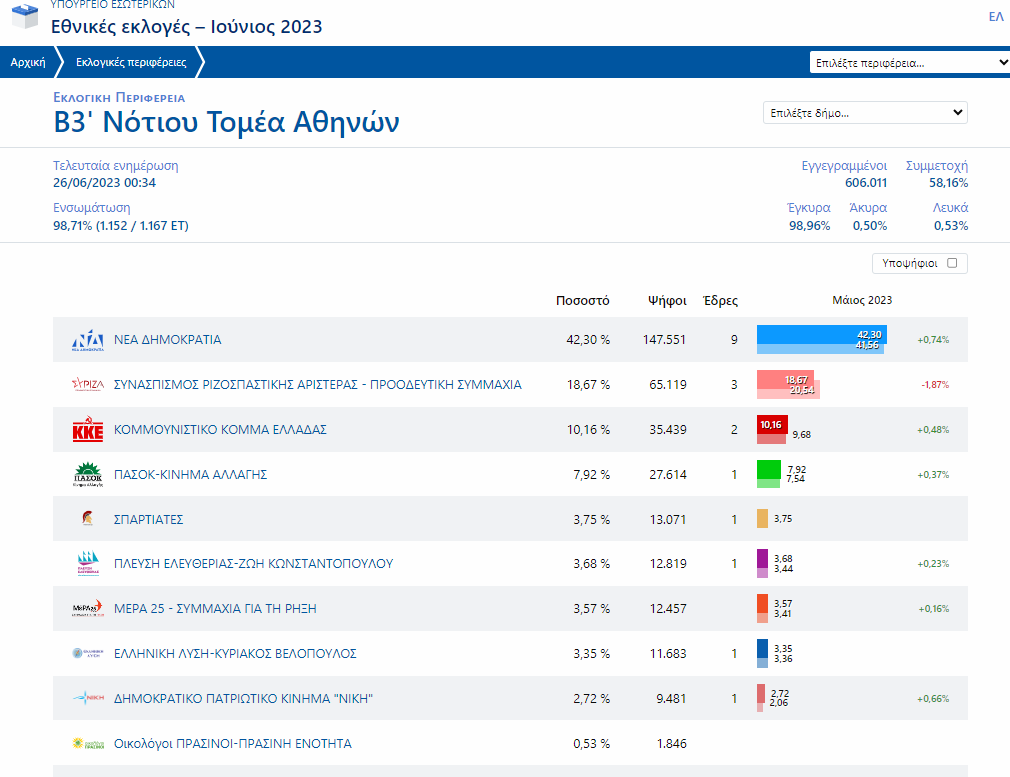Click the ΝΕΑ ΔΗΜΟΚΡΑΤΙΑ party logo
The height and width of the screenshot is (777, 1010).
[85, 339]
